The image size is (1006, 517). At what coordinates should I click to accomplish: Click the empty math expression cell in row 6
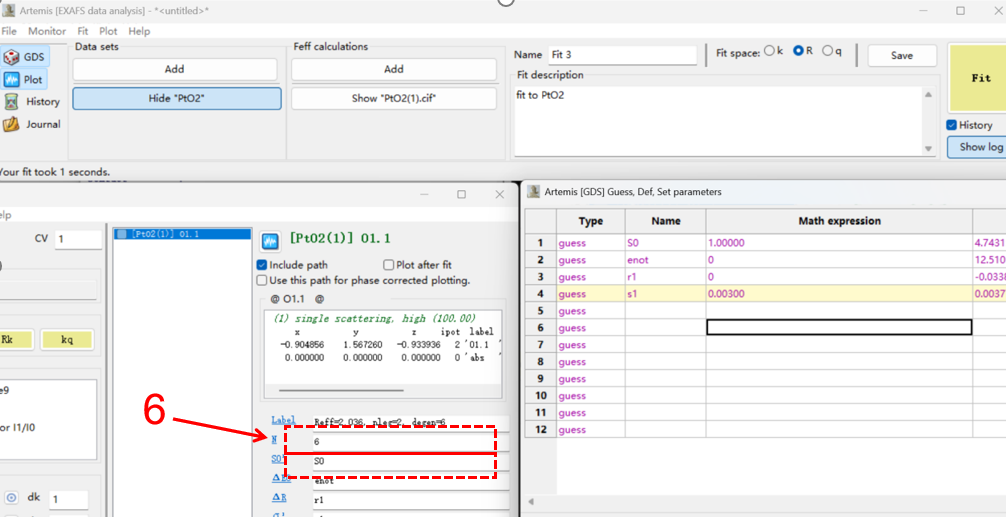[x=839, y=328]
